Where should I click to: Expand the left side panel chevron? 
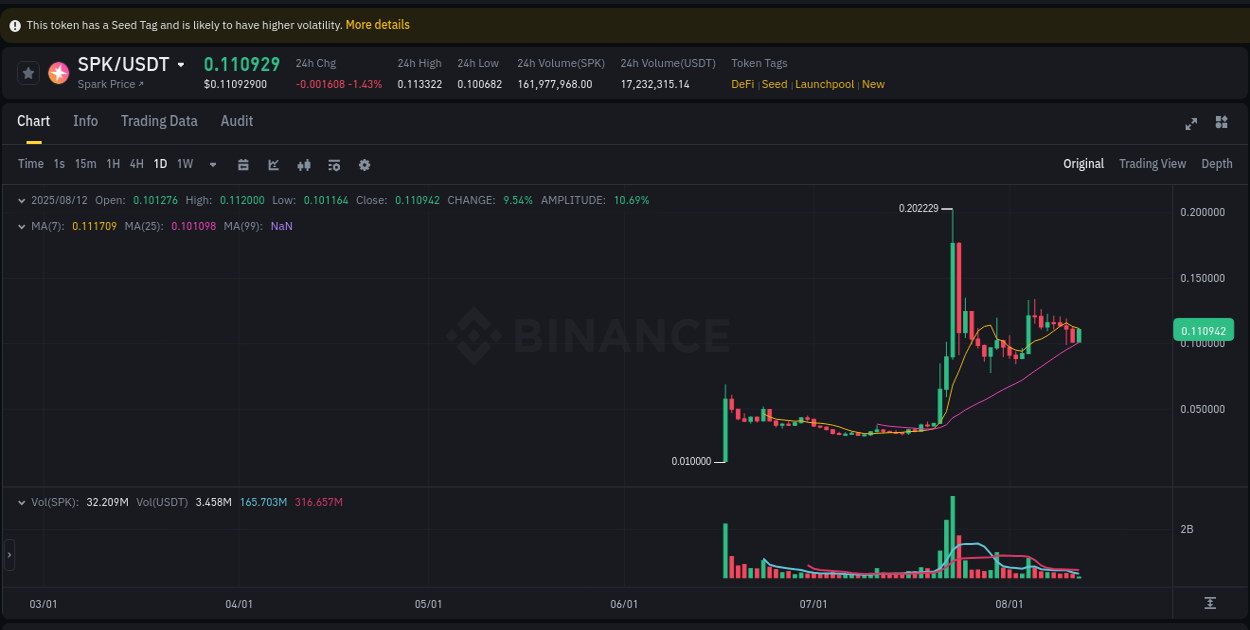(9, 555)
